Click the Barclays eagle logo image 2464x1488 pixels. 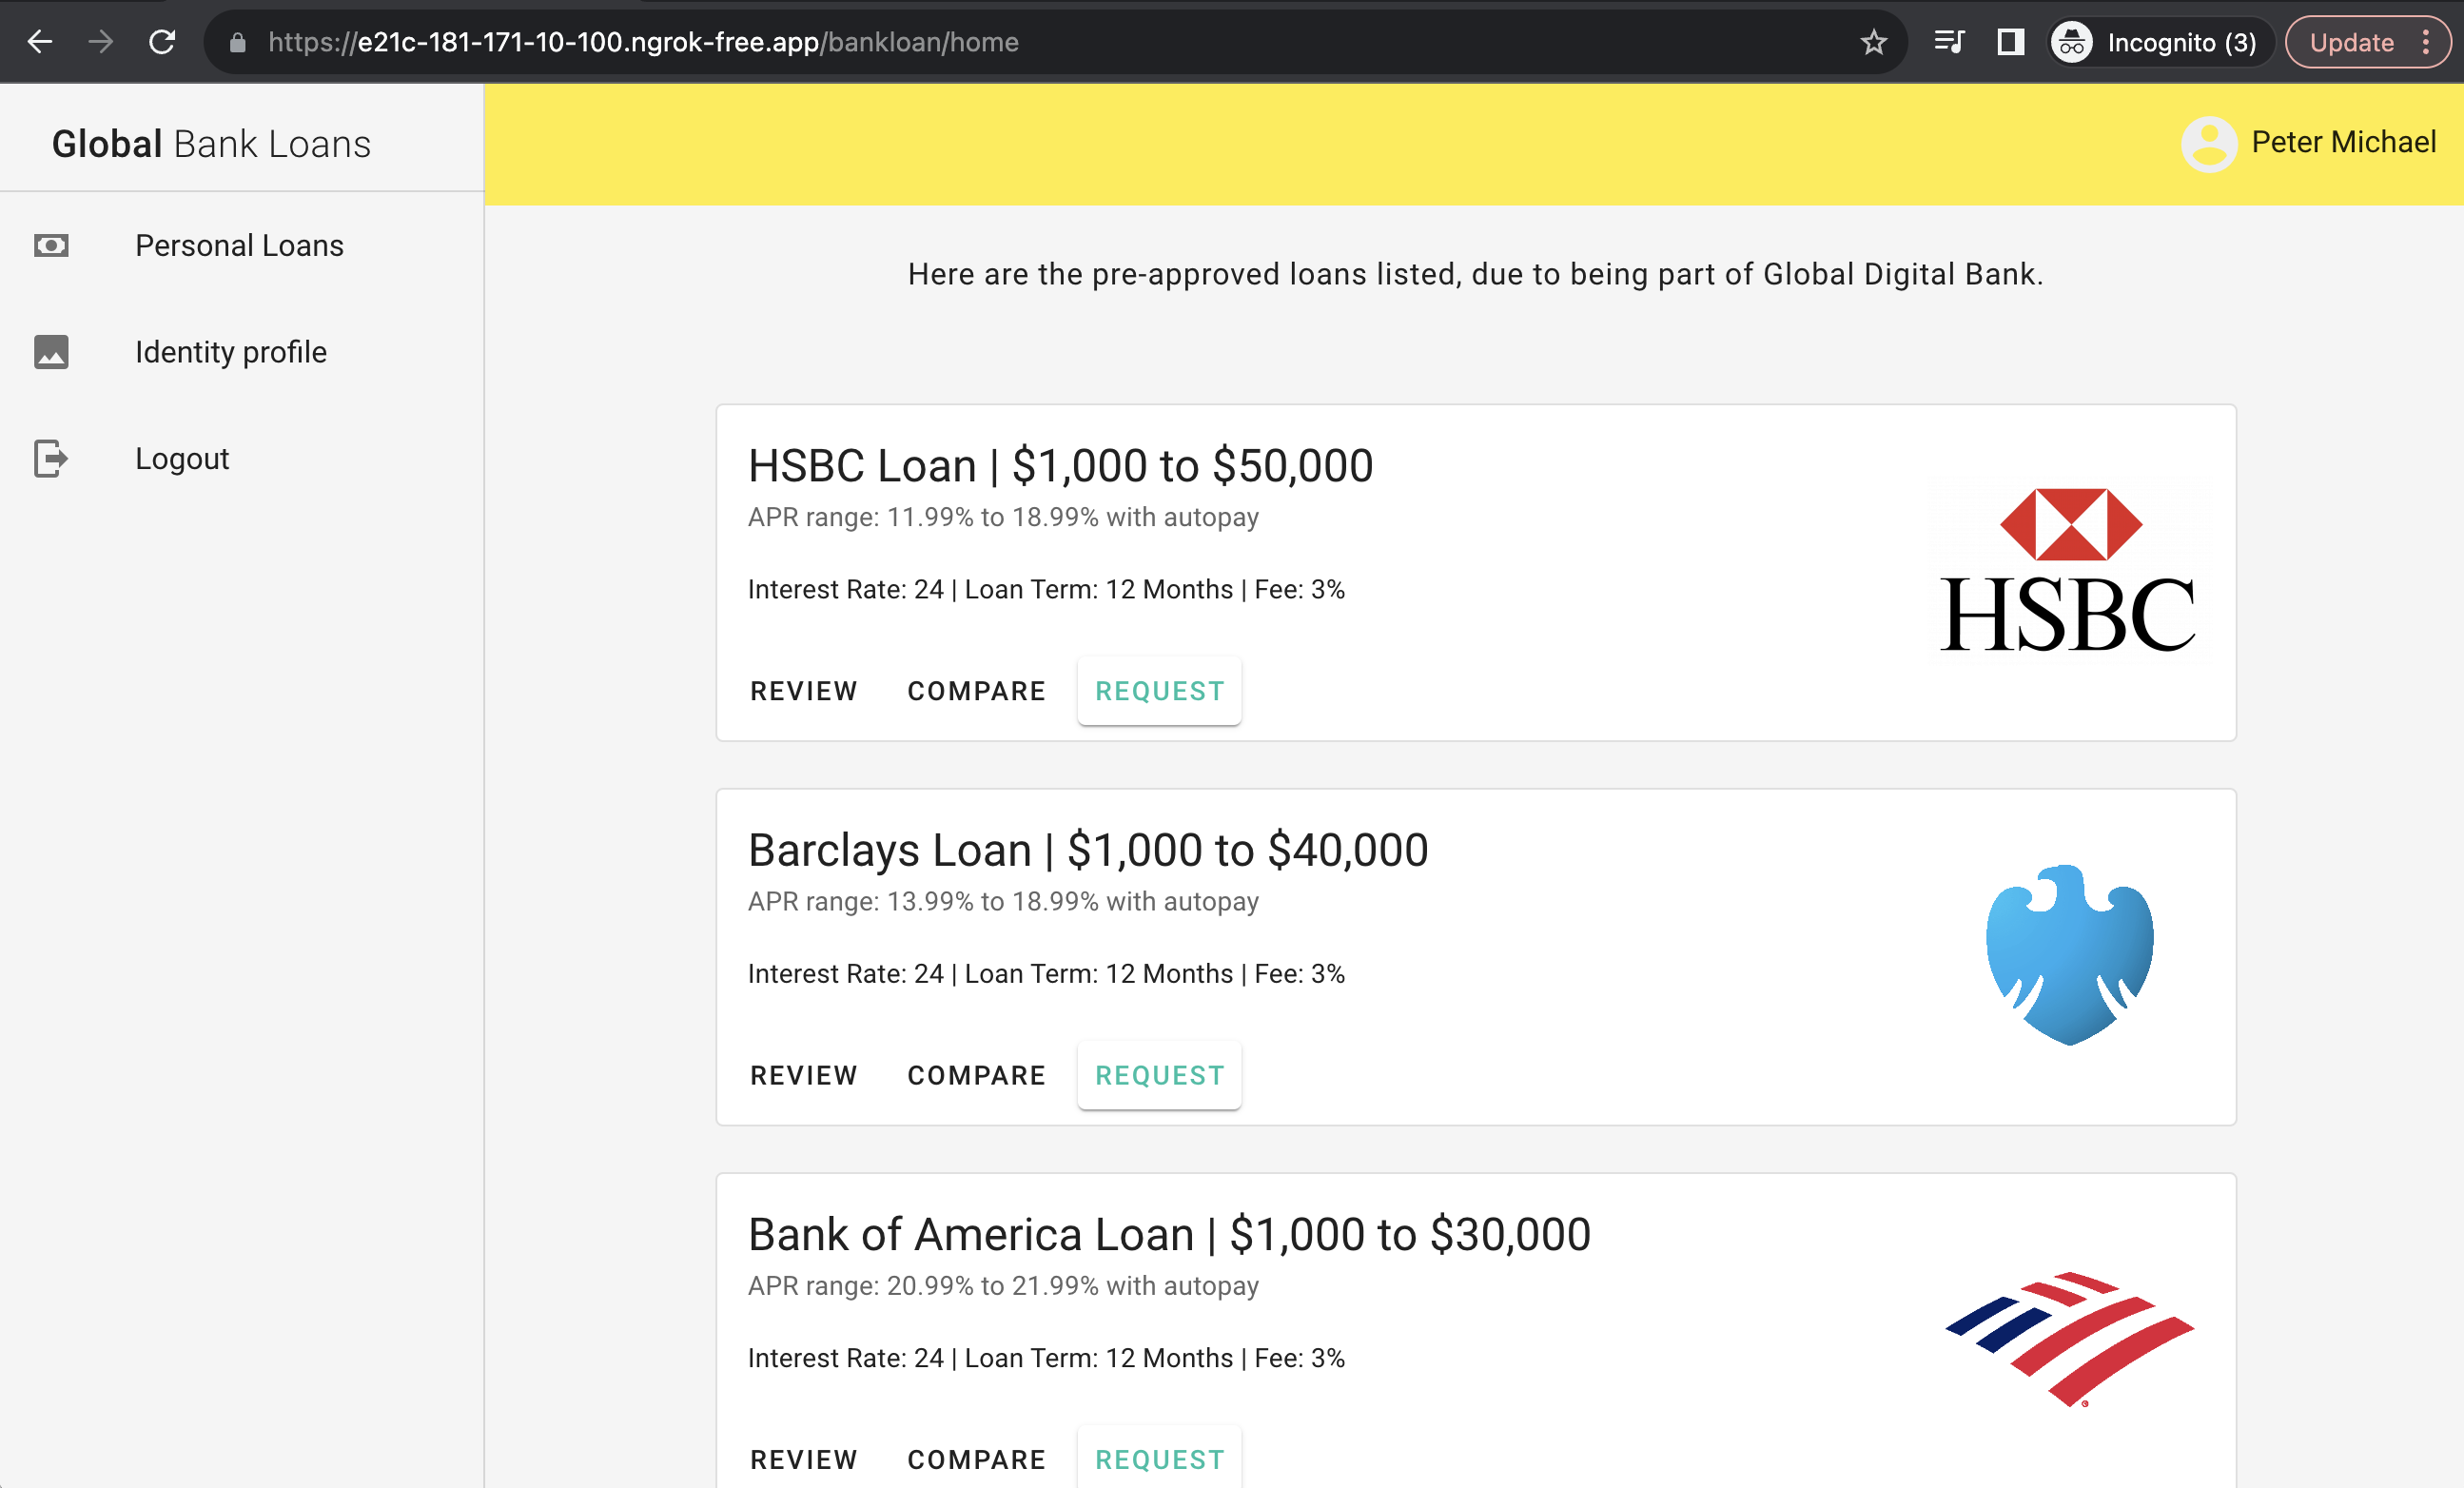tap(2068, 955)
